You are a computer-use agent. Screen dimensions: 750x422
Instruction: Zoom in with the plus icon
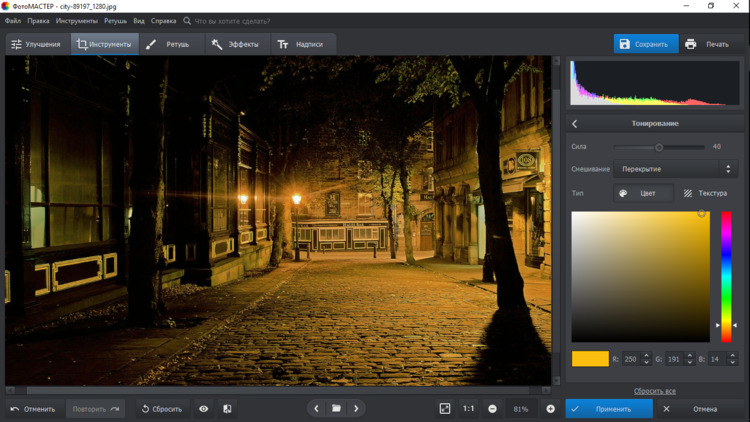point(550,409)
